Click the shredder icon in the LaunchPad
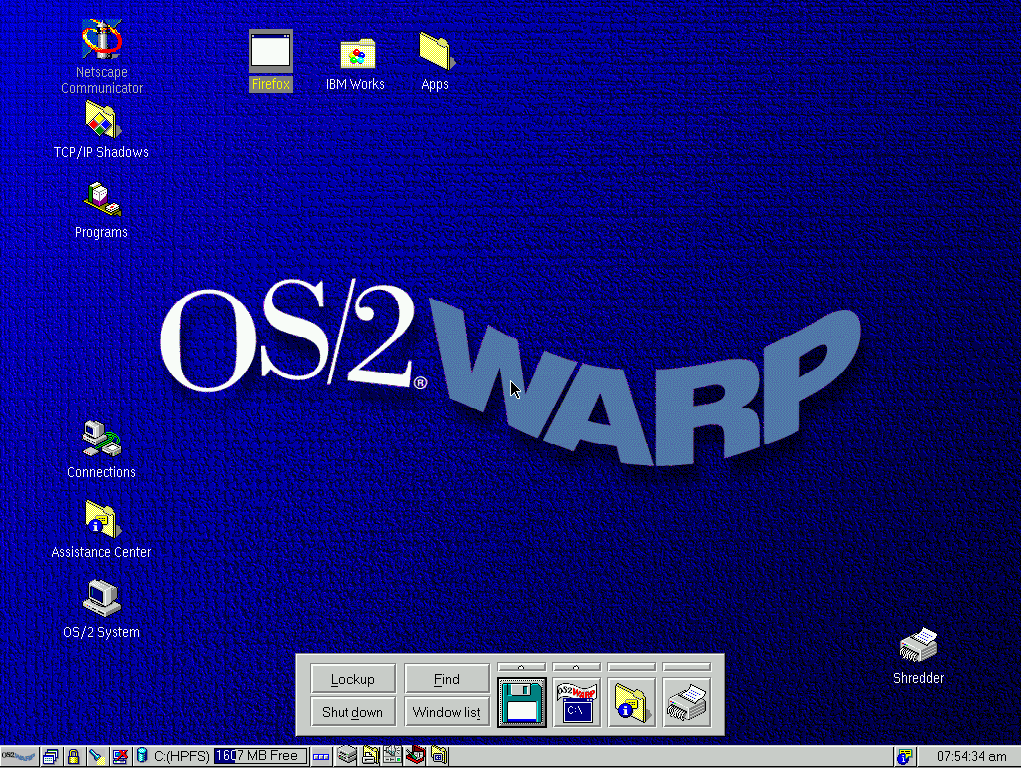Viewport: 1021px width, 768px height. [x=686, y=702]
